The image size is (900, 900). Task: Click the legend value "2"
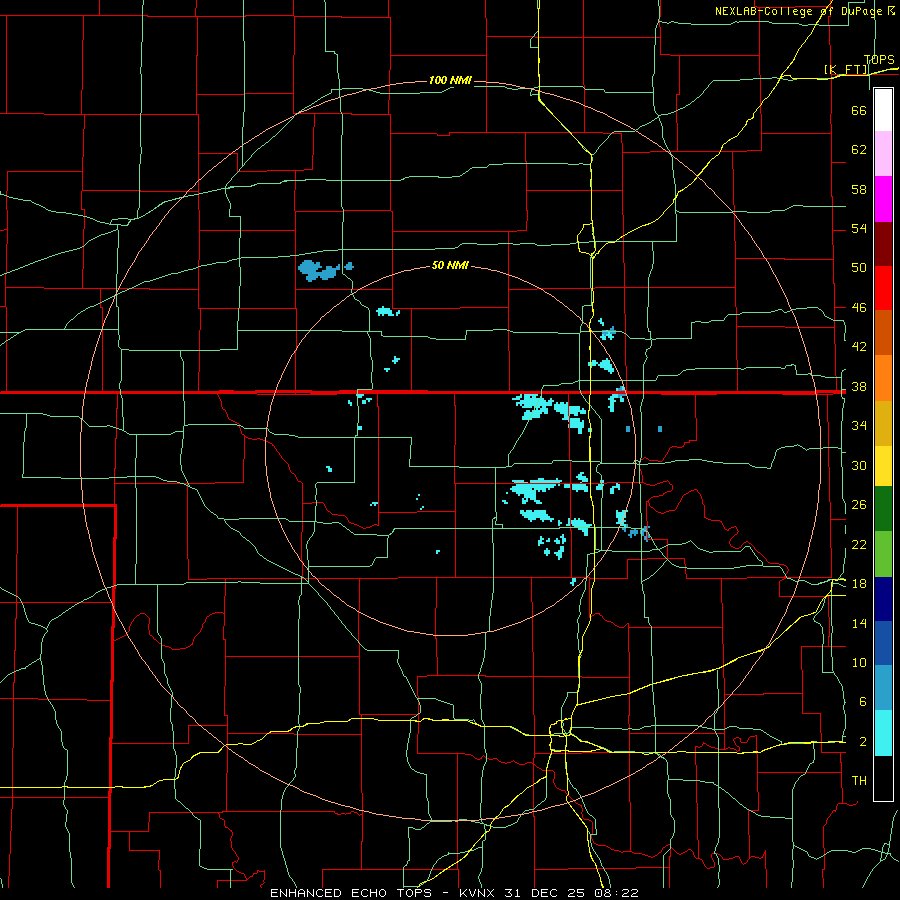coord(862,742)
